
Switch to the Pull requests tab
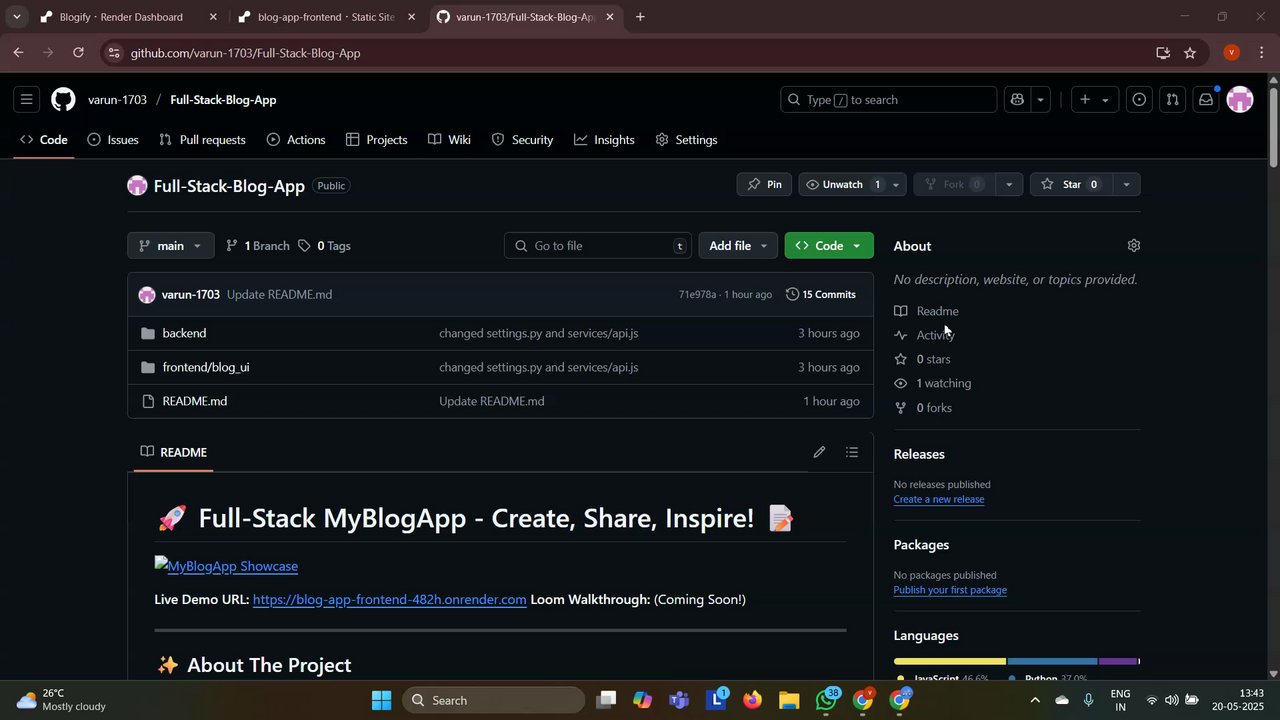point(202,140)
